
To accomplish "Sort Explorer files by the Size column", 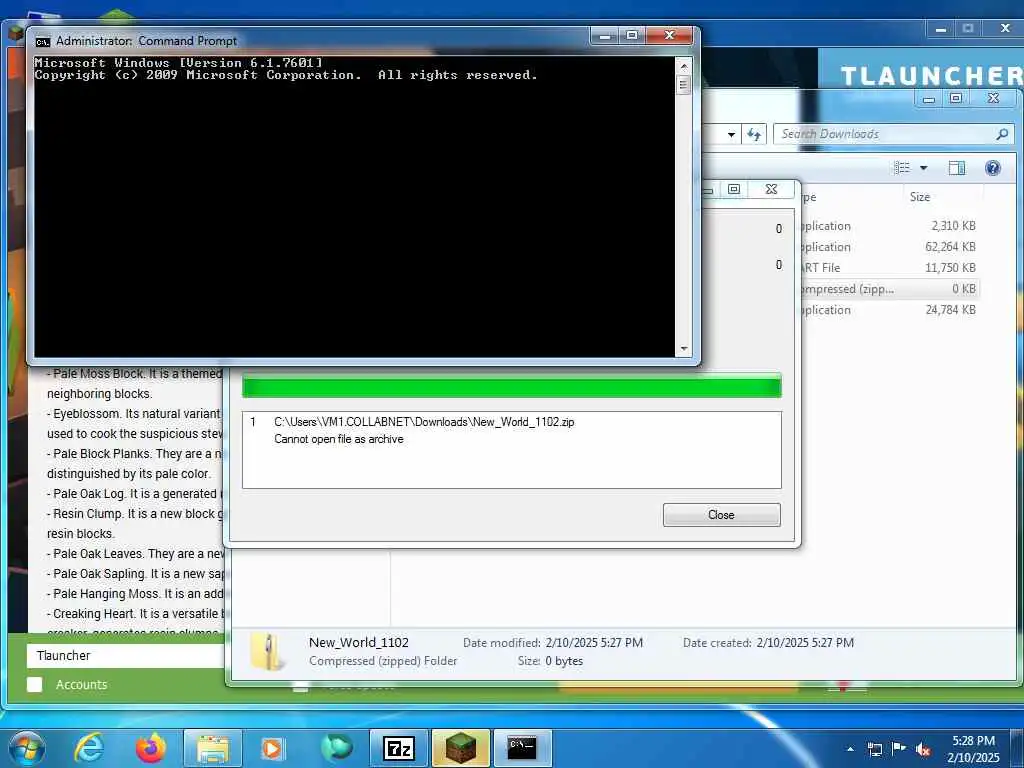I will click(920, 197).
